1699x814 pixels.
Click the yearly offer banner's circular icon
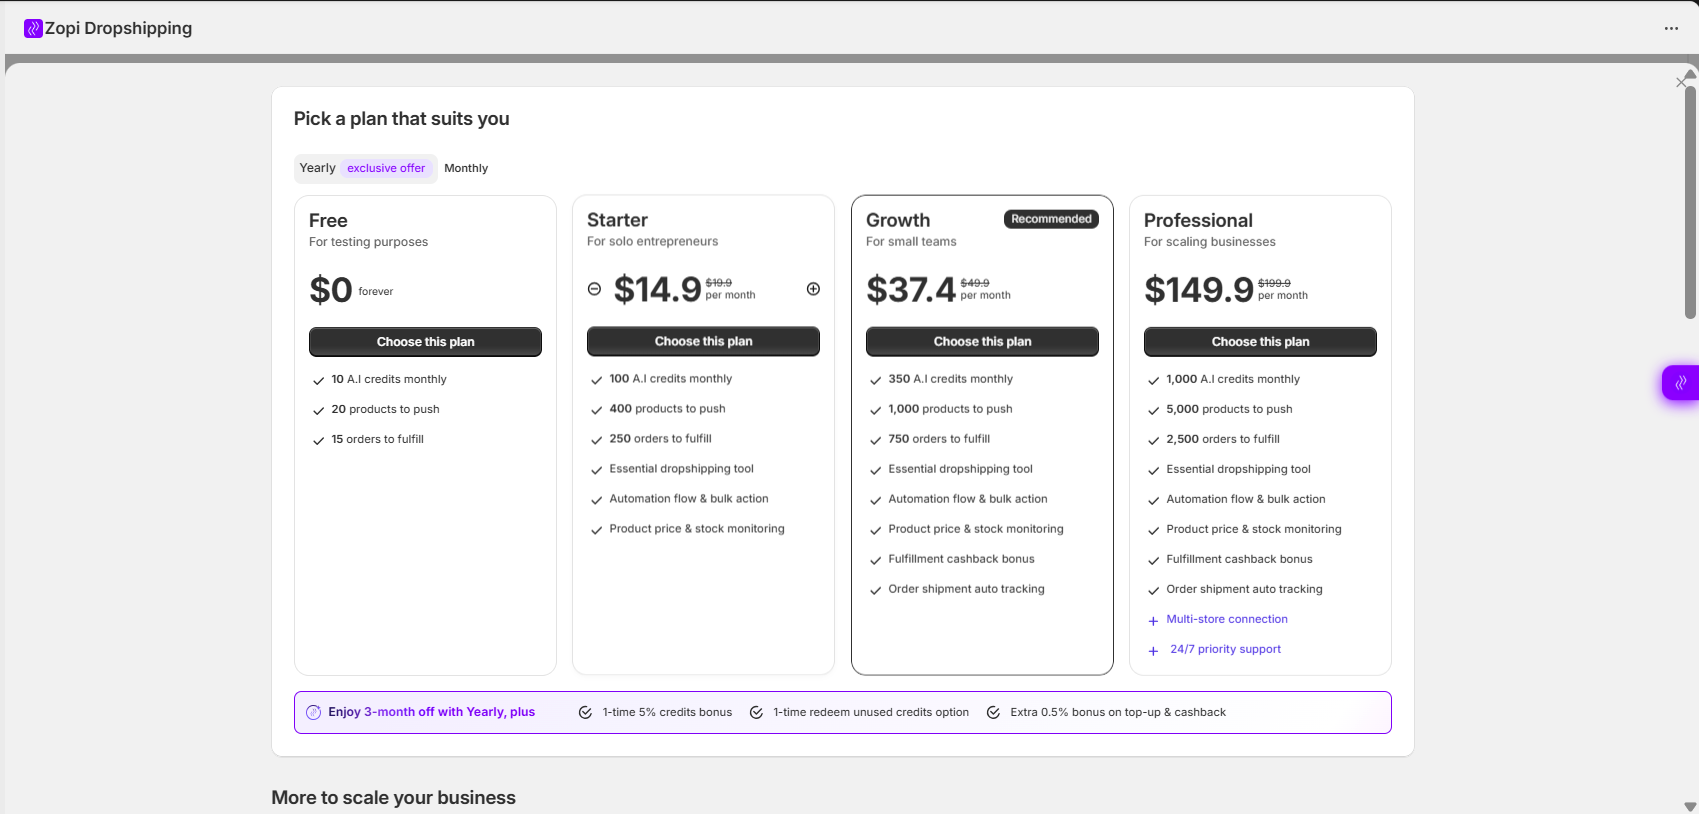click(x=313, y=712)
